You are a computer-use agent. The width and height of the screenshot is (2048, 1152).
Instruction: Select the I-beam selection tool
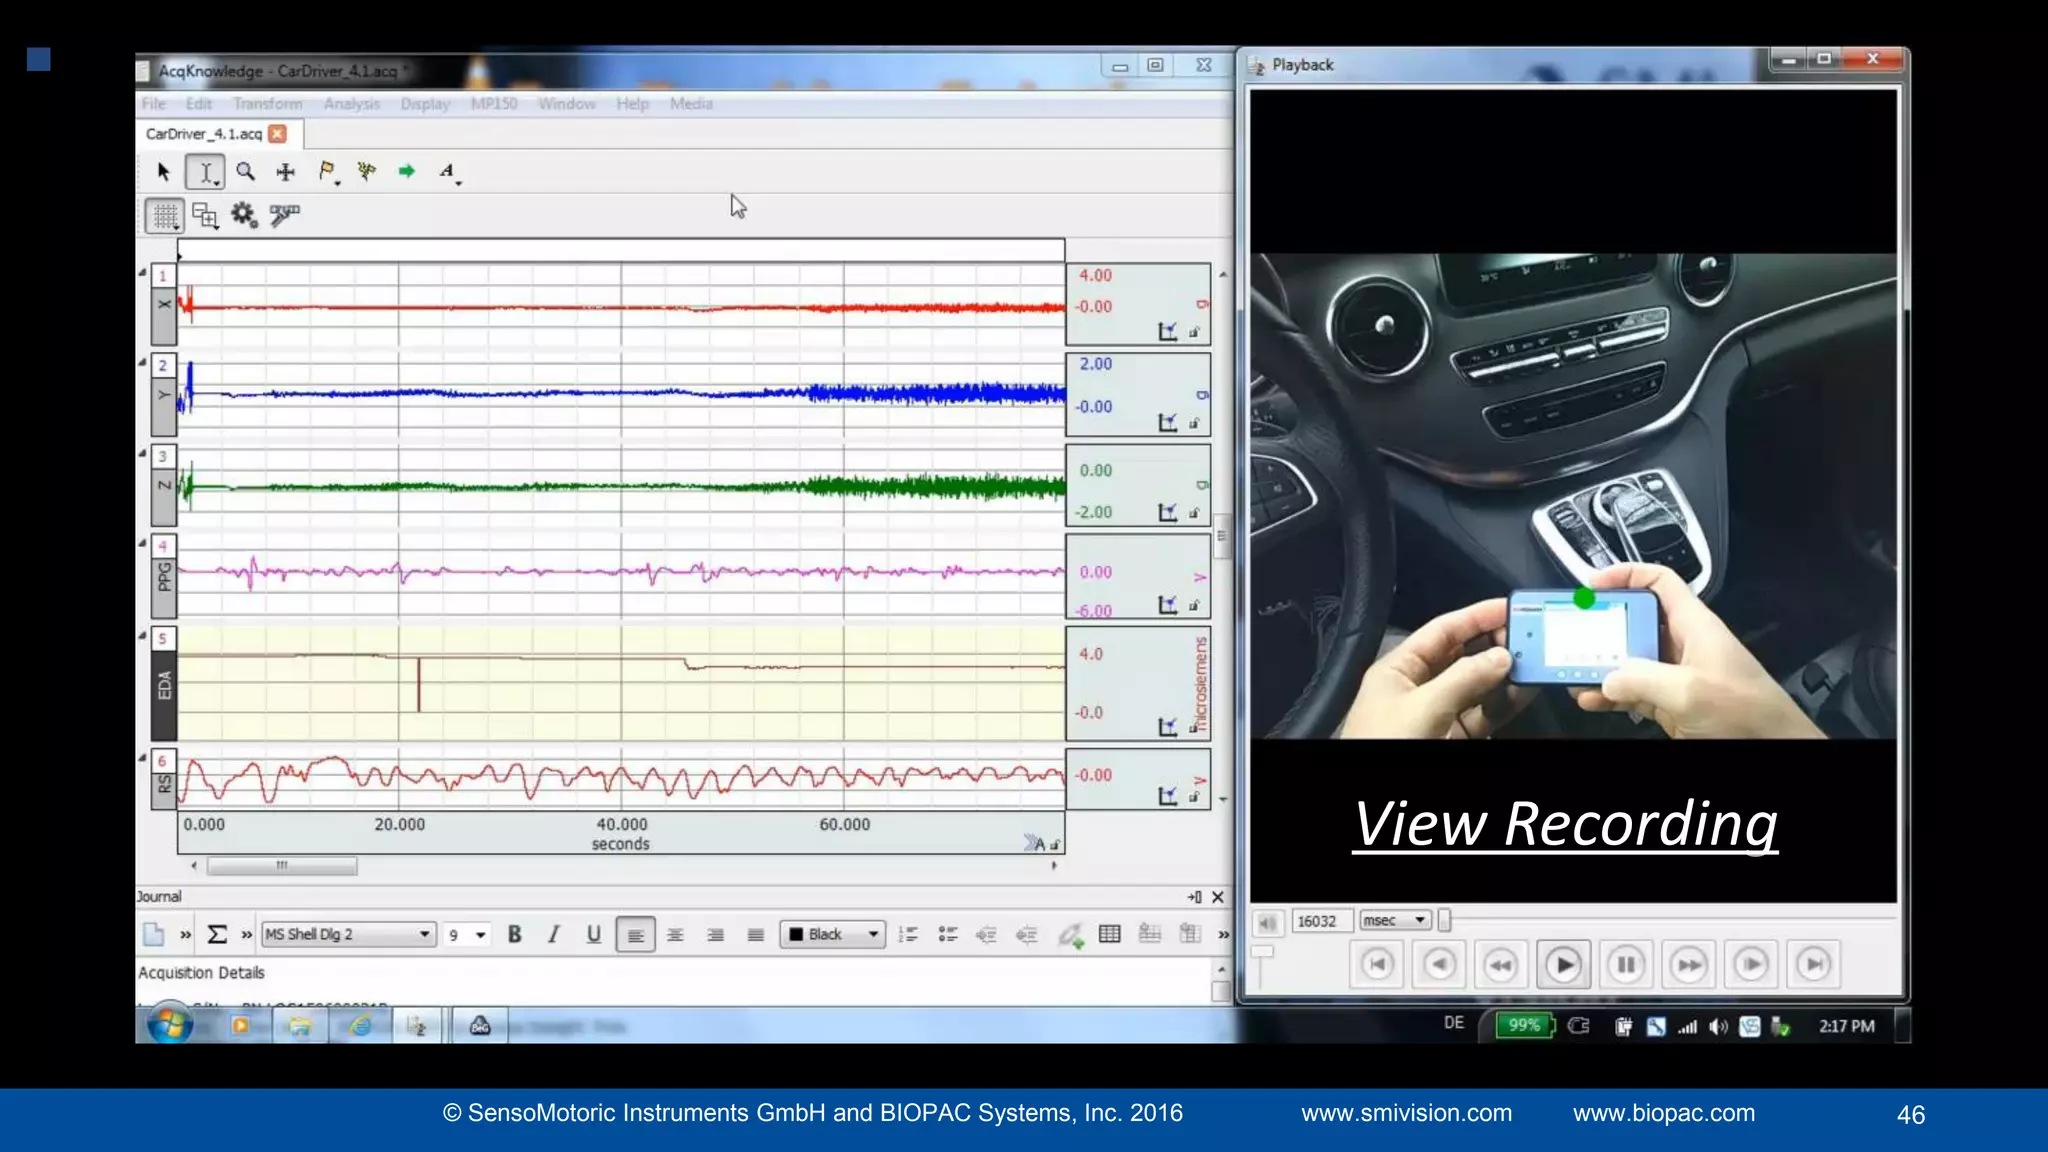tap(205, 172)
